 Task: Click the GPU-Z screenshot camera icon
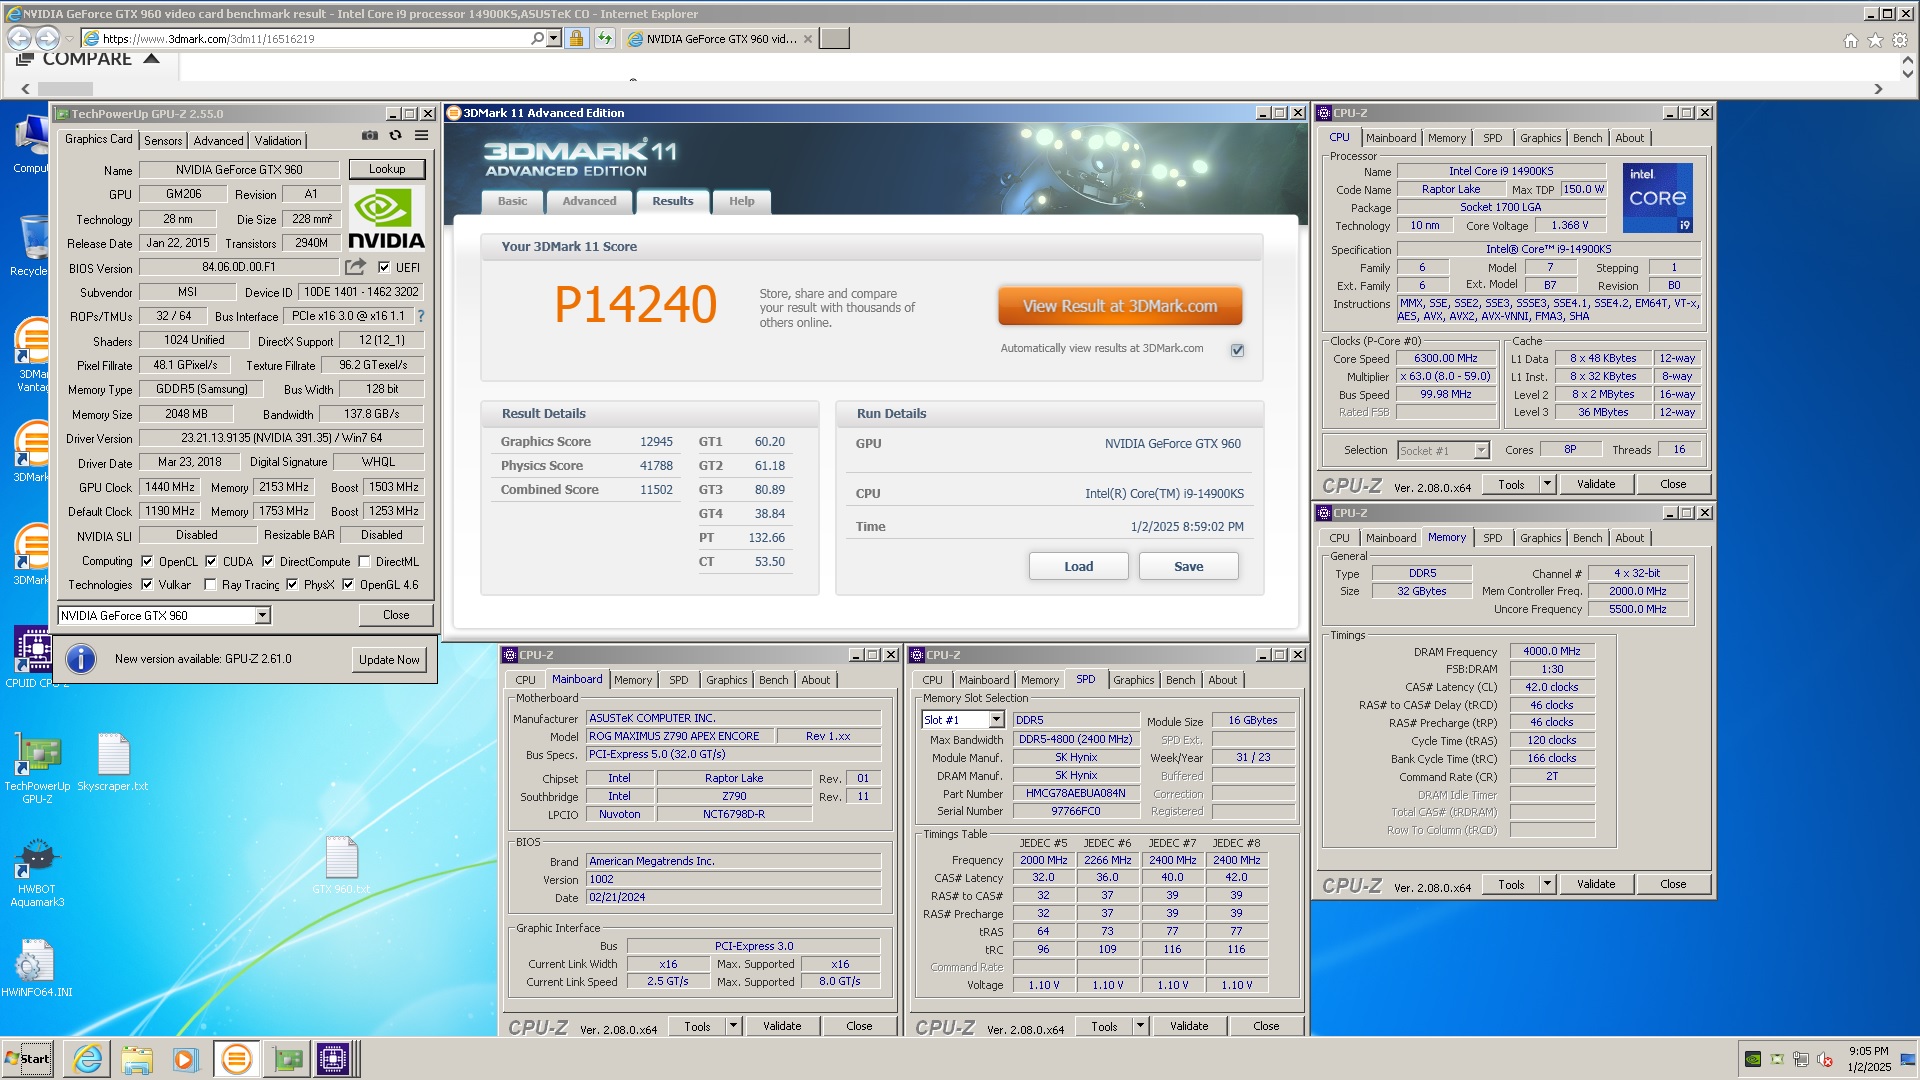coord(370,136)
